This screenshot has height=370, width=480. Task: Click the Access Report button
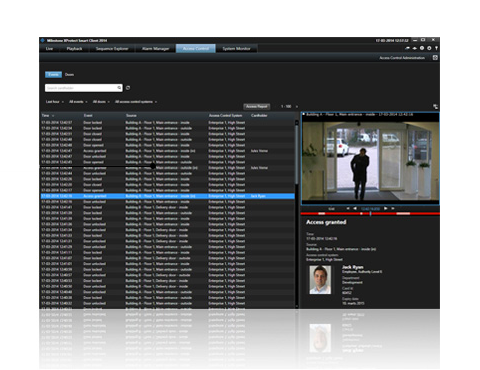click(x=256, y=106)
